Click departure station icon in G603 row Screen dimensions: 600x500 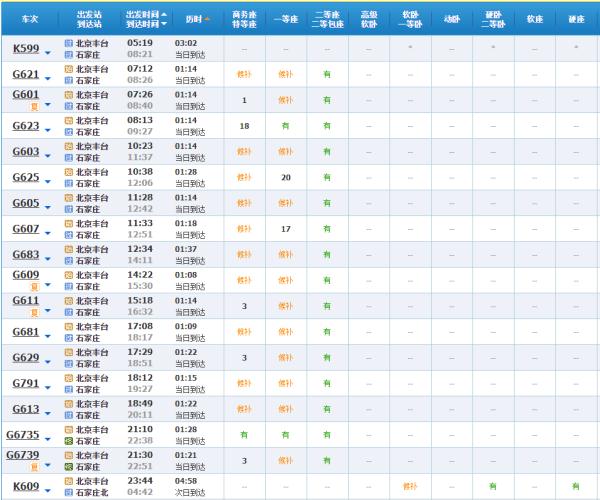pyautogui.click(x=68, y=146)
